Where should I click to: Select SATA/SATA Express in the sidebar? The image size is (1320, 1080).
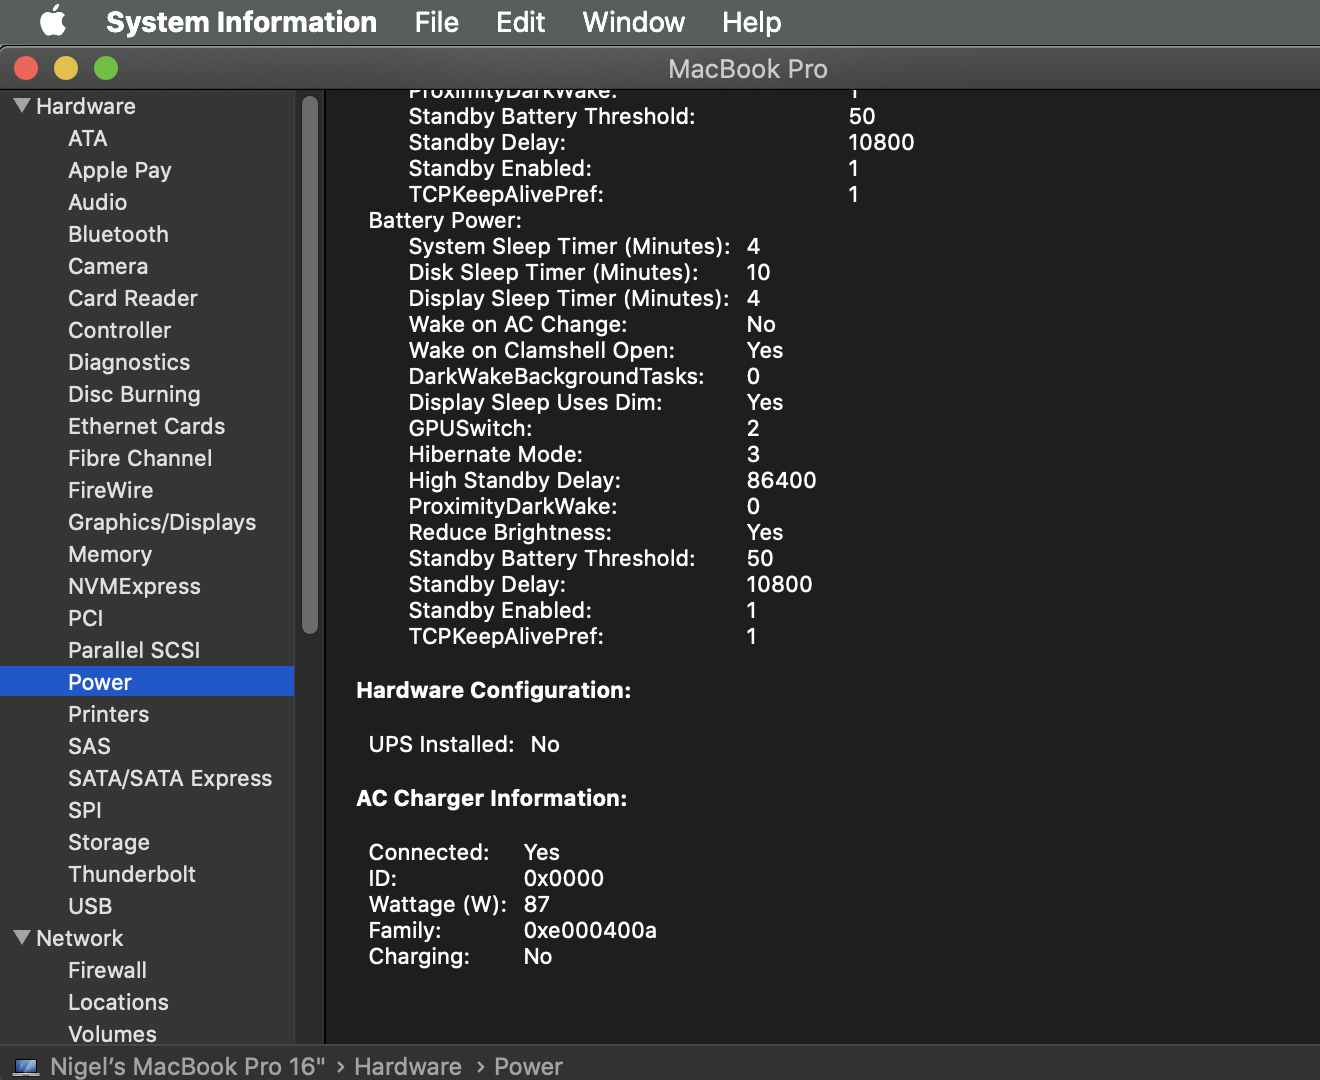point(170,778)
